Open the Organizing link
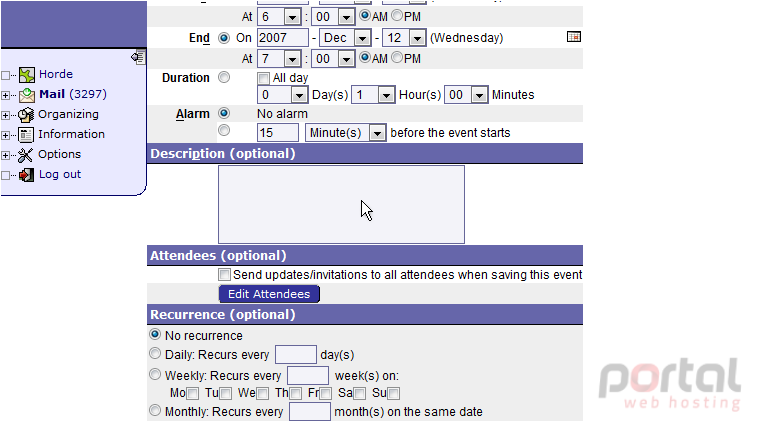The width and height of the screenshot is (776, 422). point(68,114)
